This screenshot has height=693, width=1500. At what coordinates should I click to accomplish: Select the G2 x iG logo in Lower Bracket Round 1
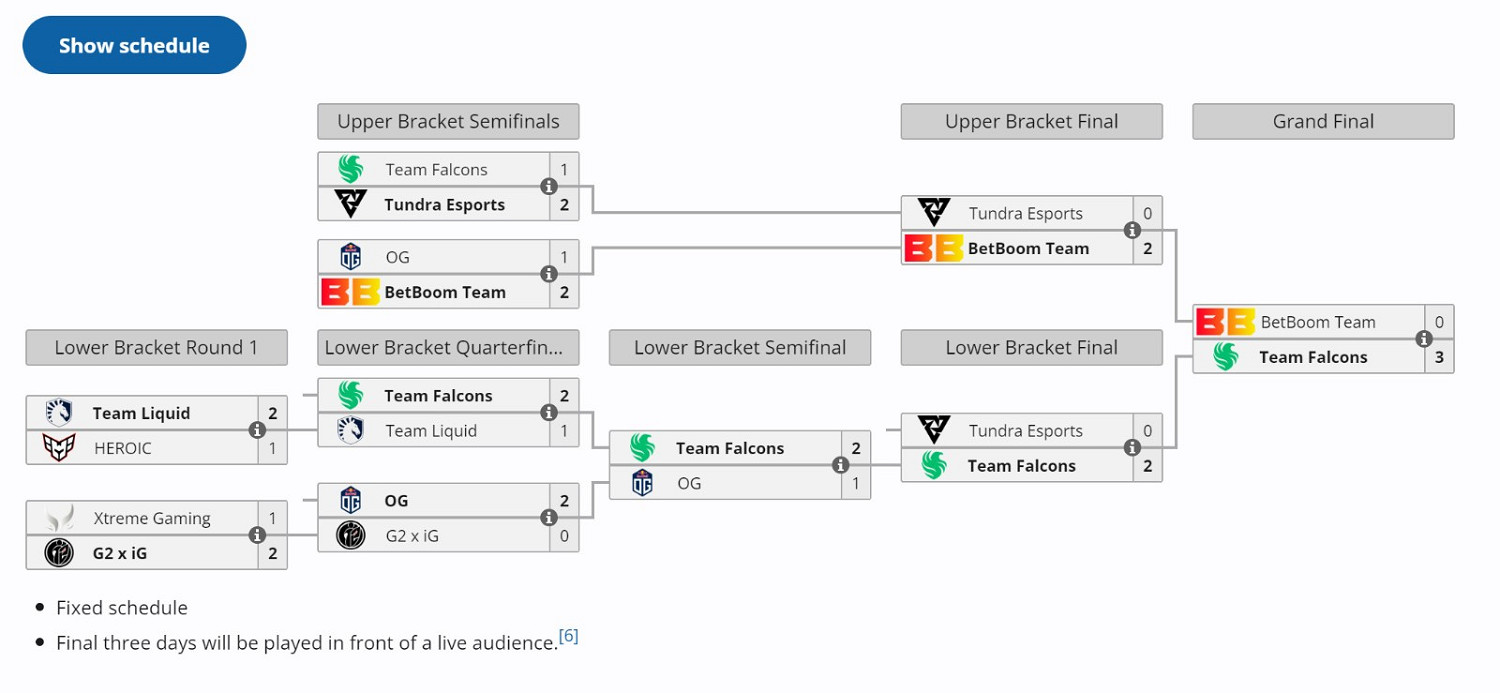pos(59,553)
